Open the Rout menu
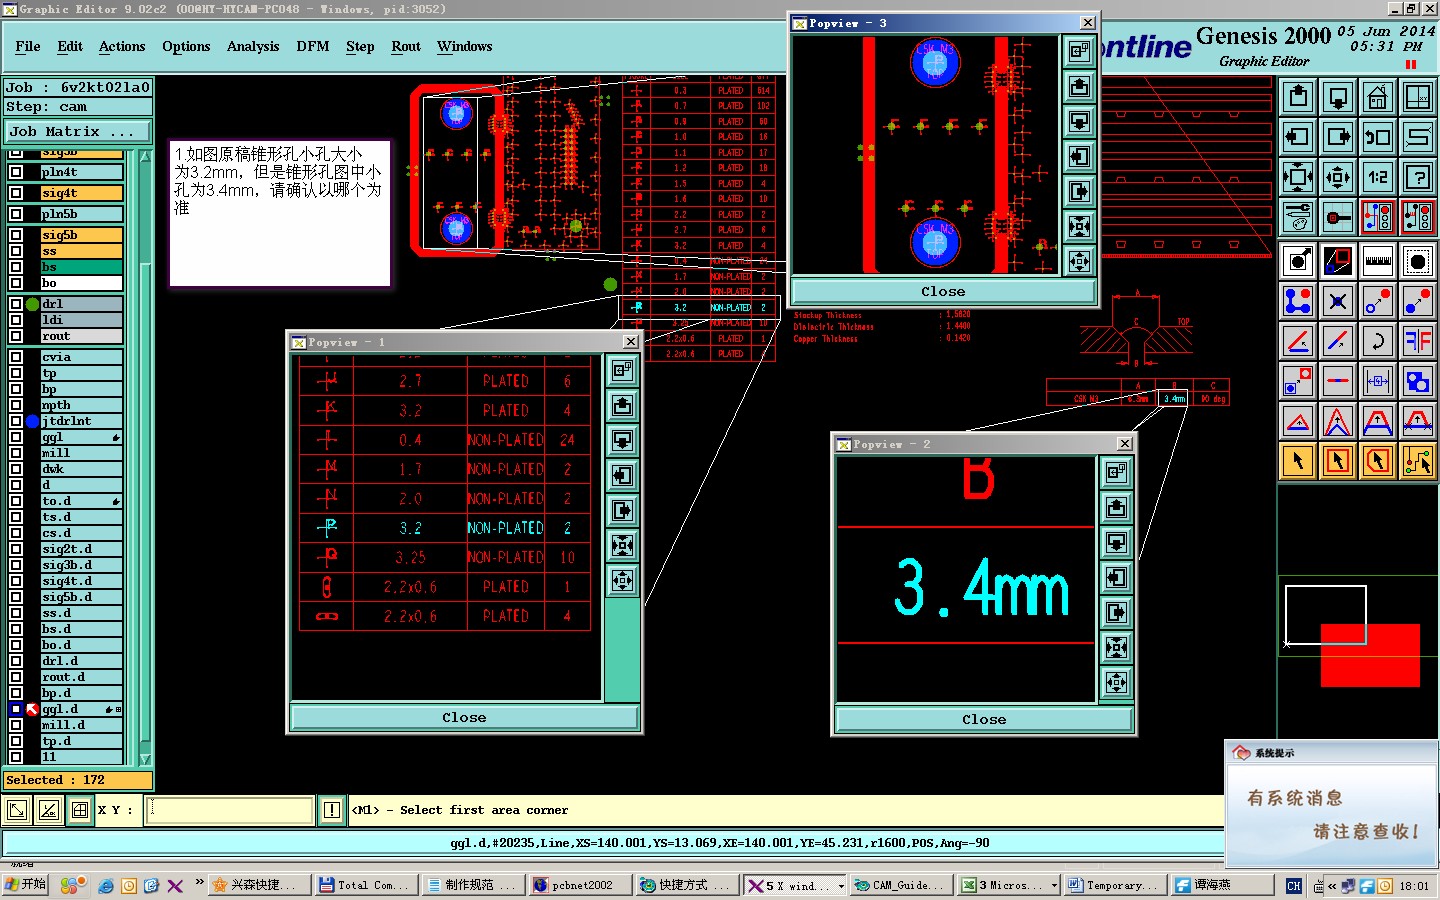This screenshot has height=900, width=1440. point(406,46)
